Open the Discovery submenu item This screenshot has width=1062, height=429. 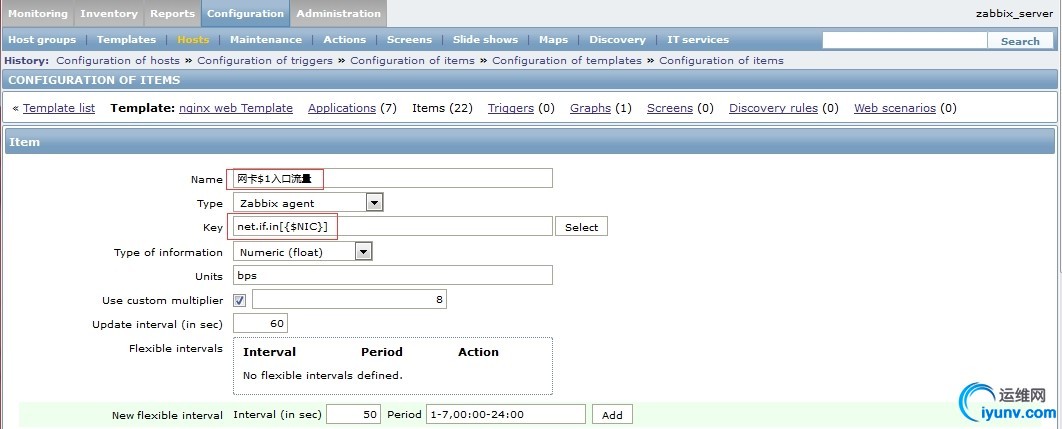coord(617,40)
